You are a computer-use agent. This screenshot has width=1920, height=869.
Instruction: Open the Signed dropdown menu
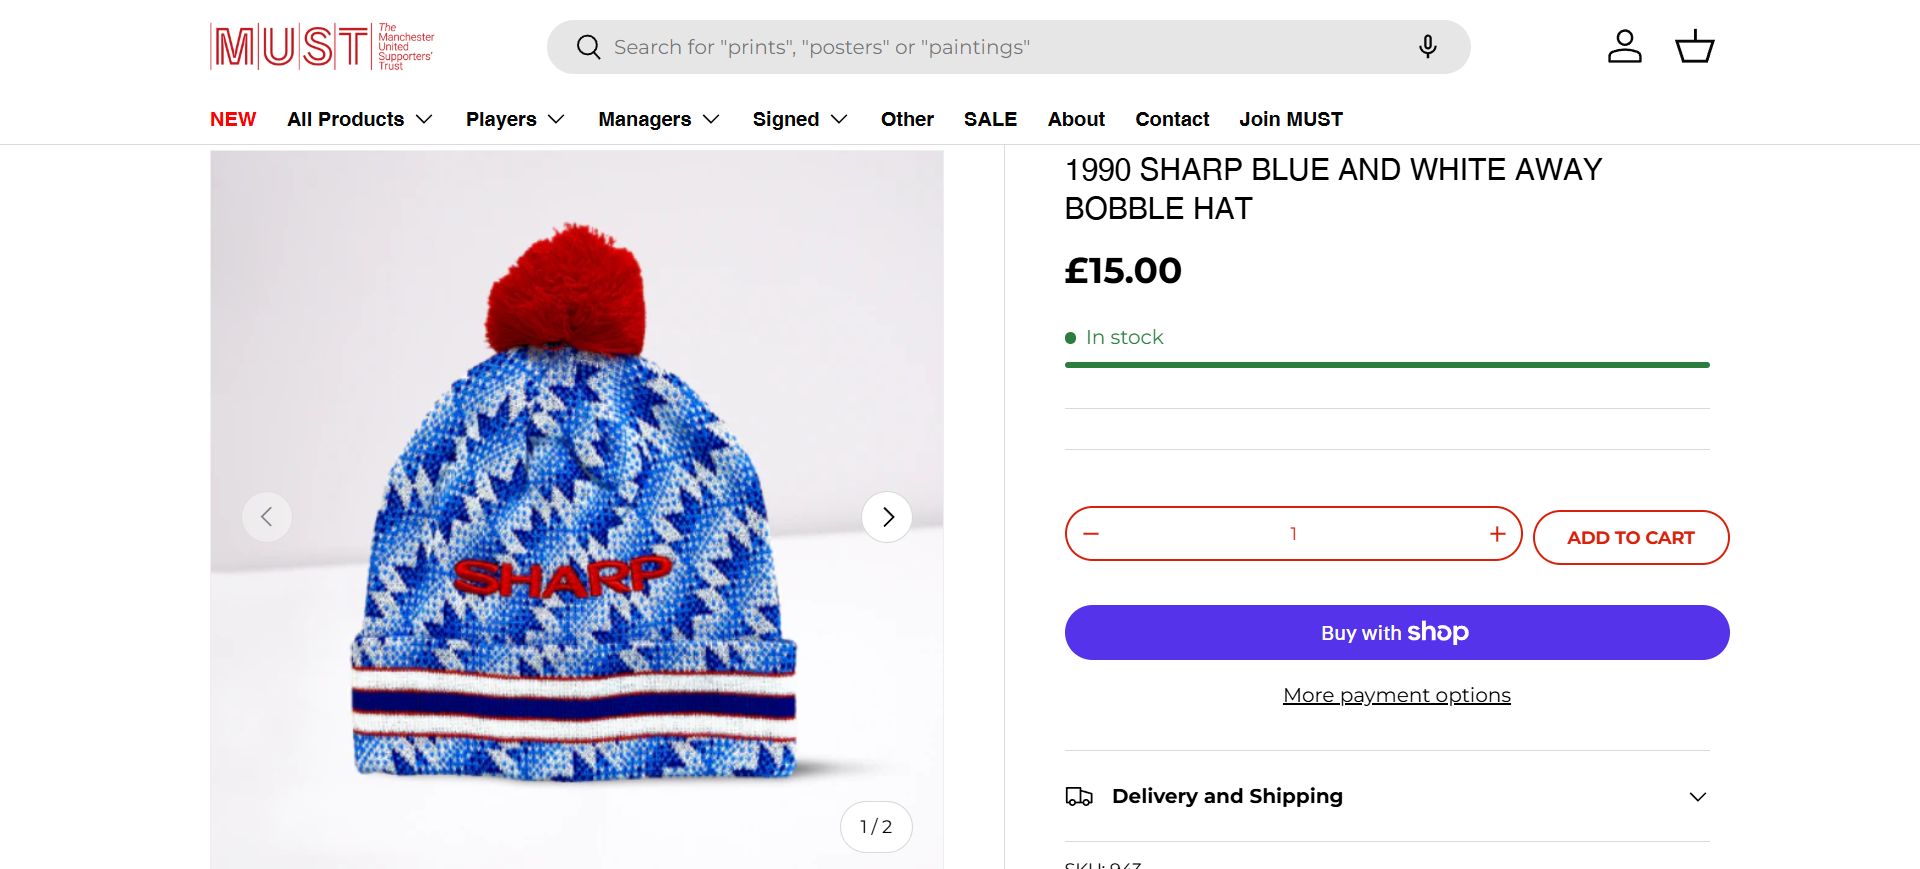(800, 119)
